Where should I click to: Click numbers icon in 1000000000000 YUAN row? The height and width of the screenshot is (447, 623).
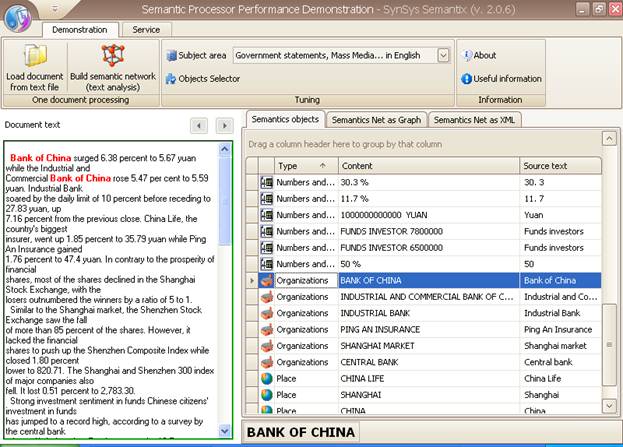266,215
